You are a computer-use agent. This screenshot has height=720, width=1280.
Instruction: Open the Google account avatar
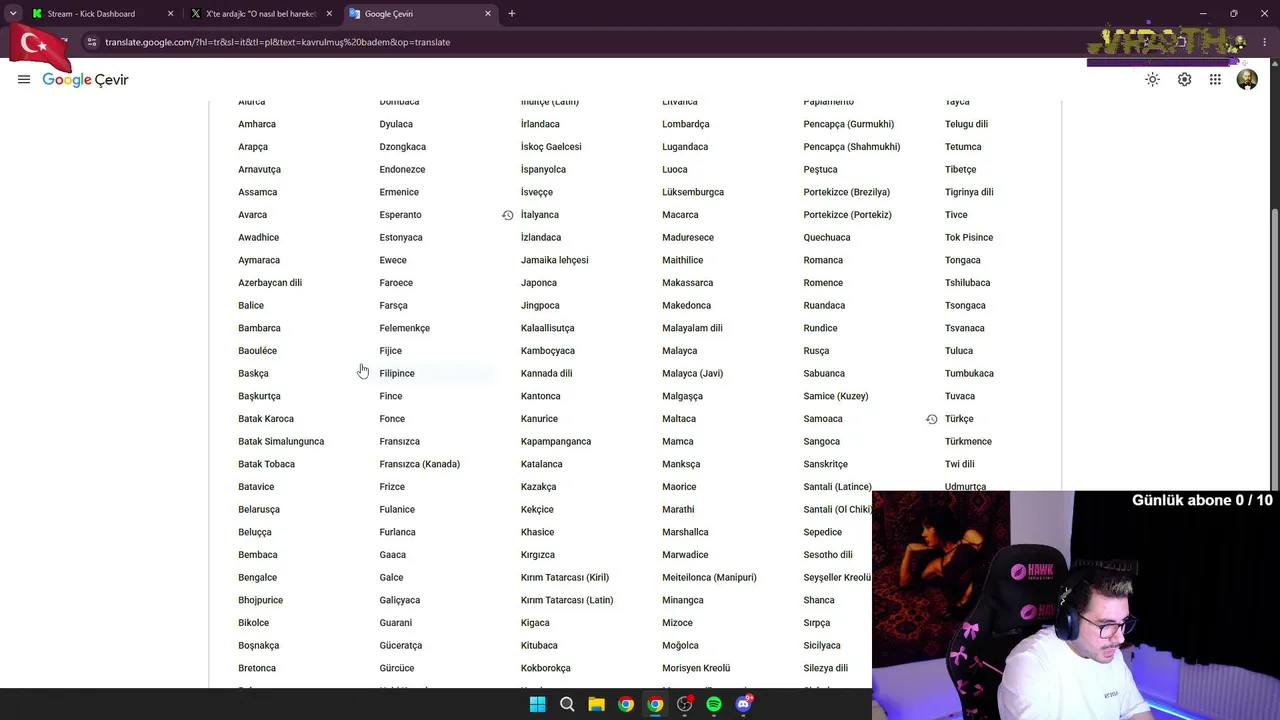tap(1247, 80)
